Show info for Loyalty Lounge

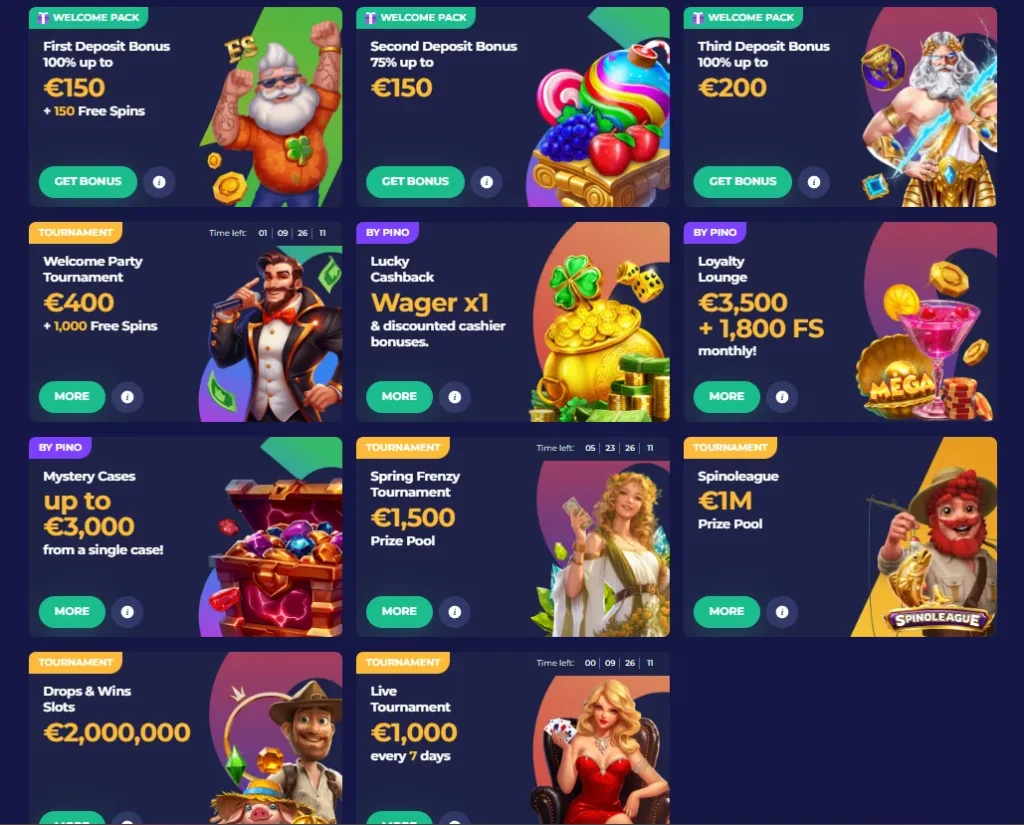(x=782, y=397)
